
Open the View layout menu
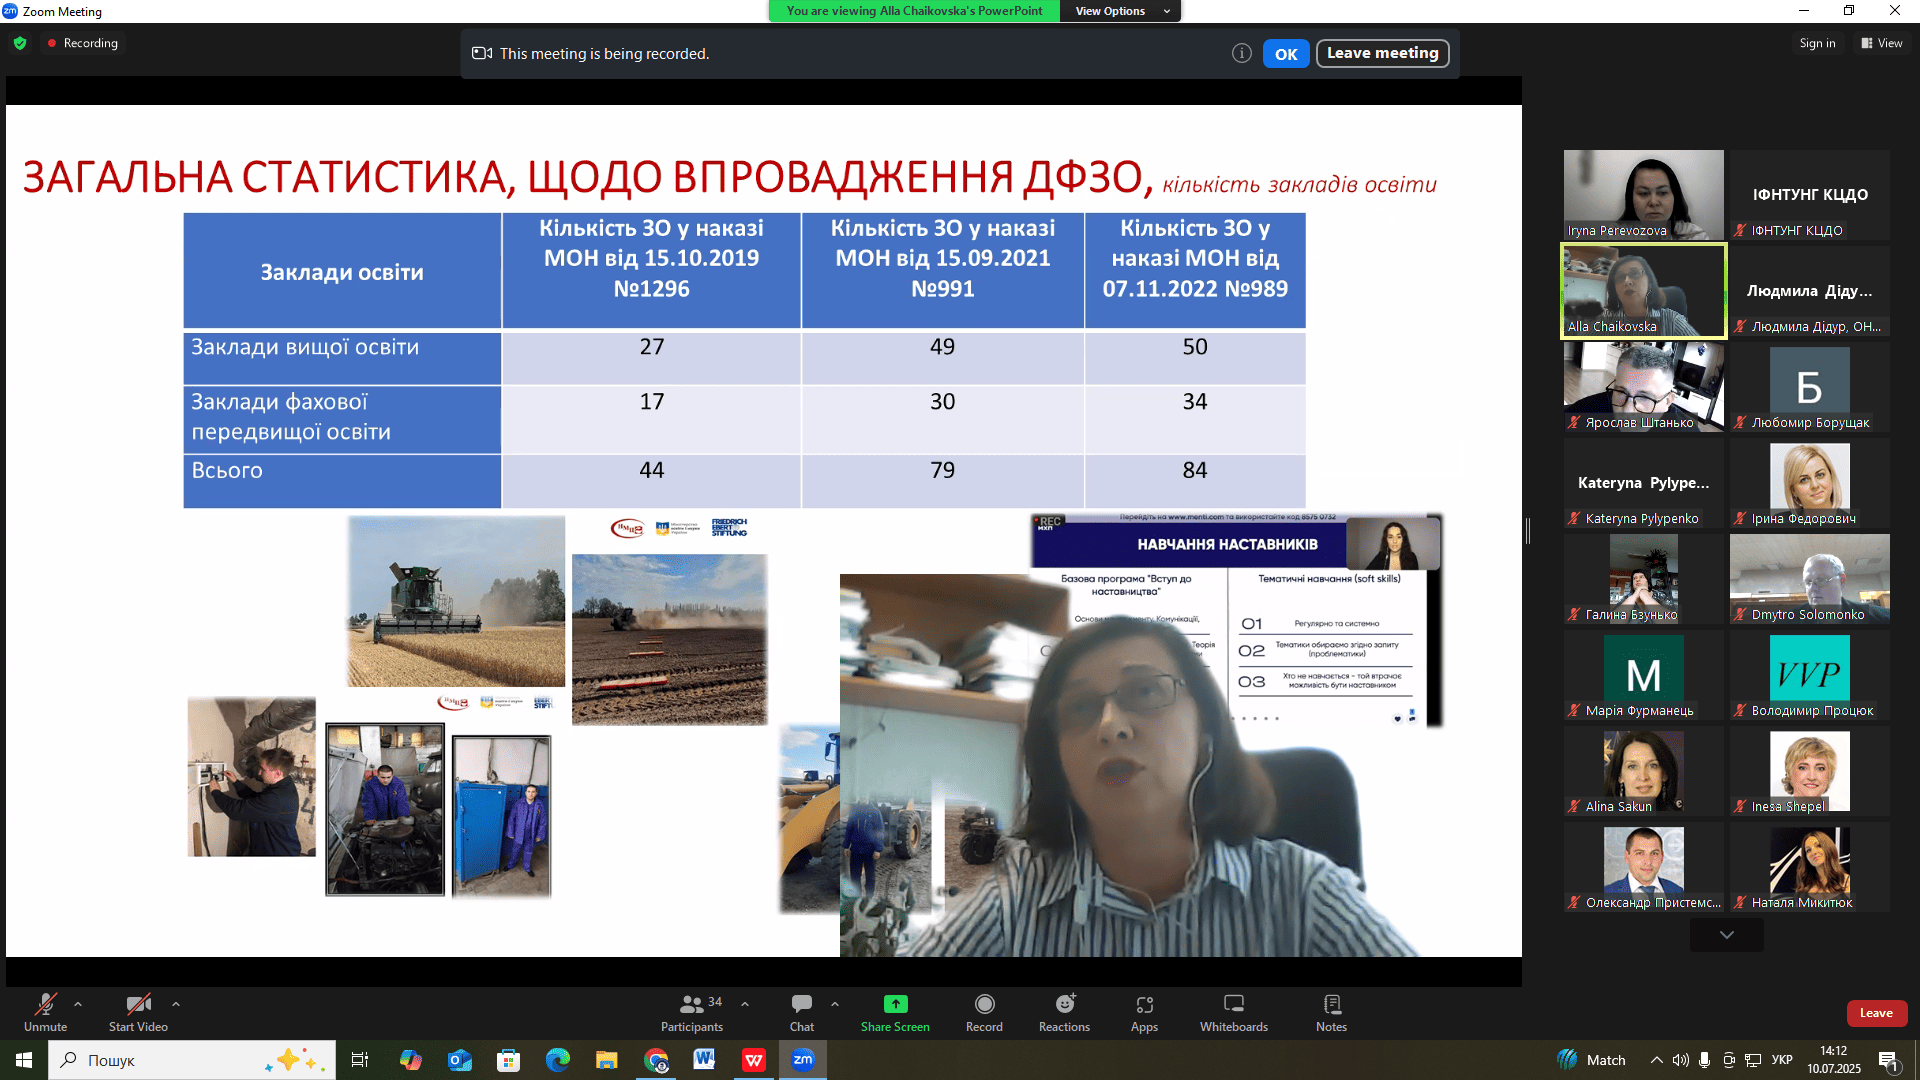pyautogui.click(x=1882, y=43)
